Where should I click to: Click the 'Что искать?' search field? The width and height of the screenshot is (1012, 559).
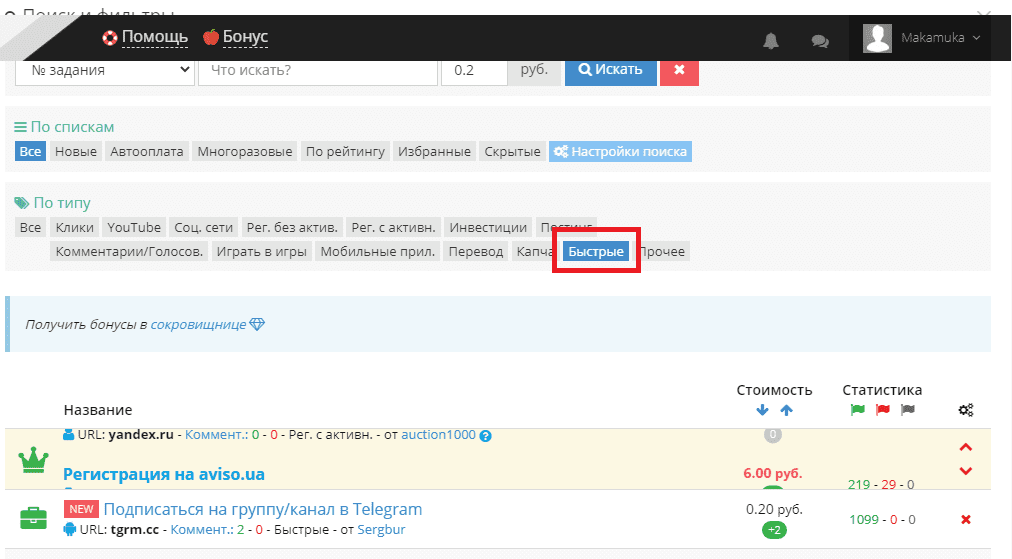click(x=318, y=70)
